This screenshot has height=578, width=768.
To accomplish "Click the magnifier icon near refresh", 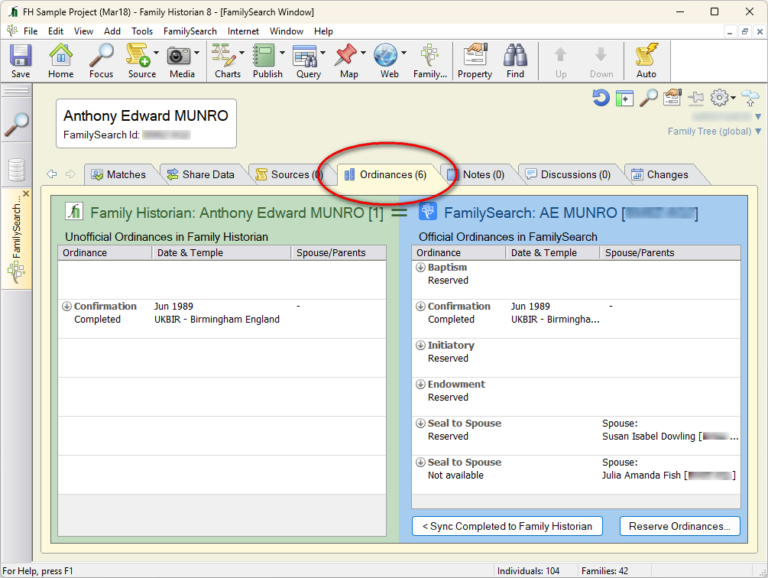I will 648,98.
